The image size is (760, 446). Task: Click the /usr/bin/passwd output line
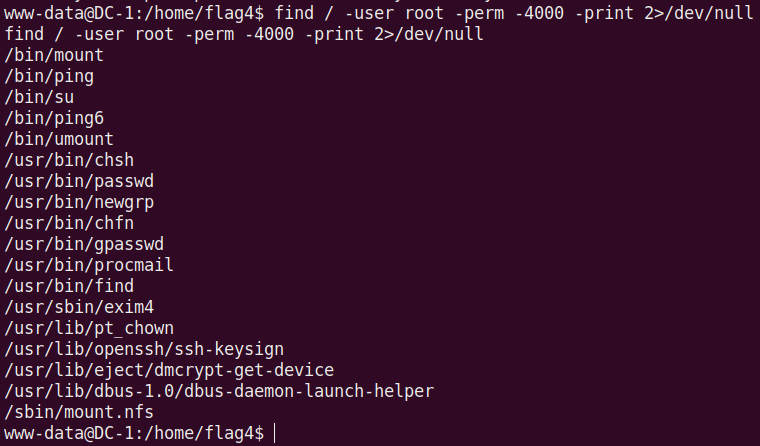tap(79, 182)
